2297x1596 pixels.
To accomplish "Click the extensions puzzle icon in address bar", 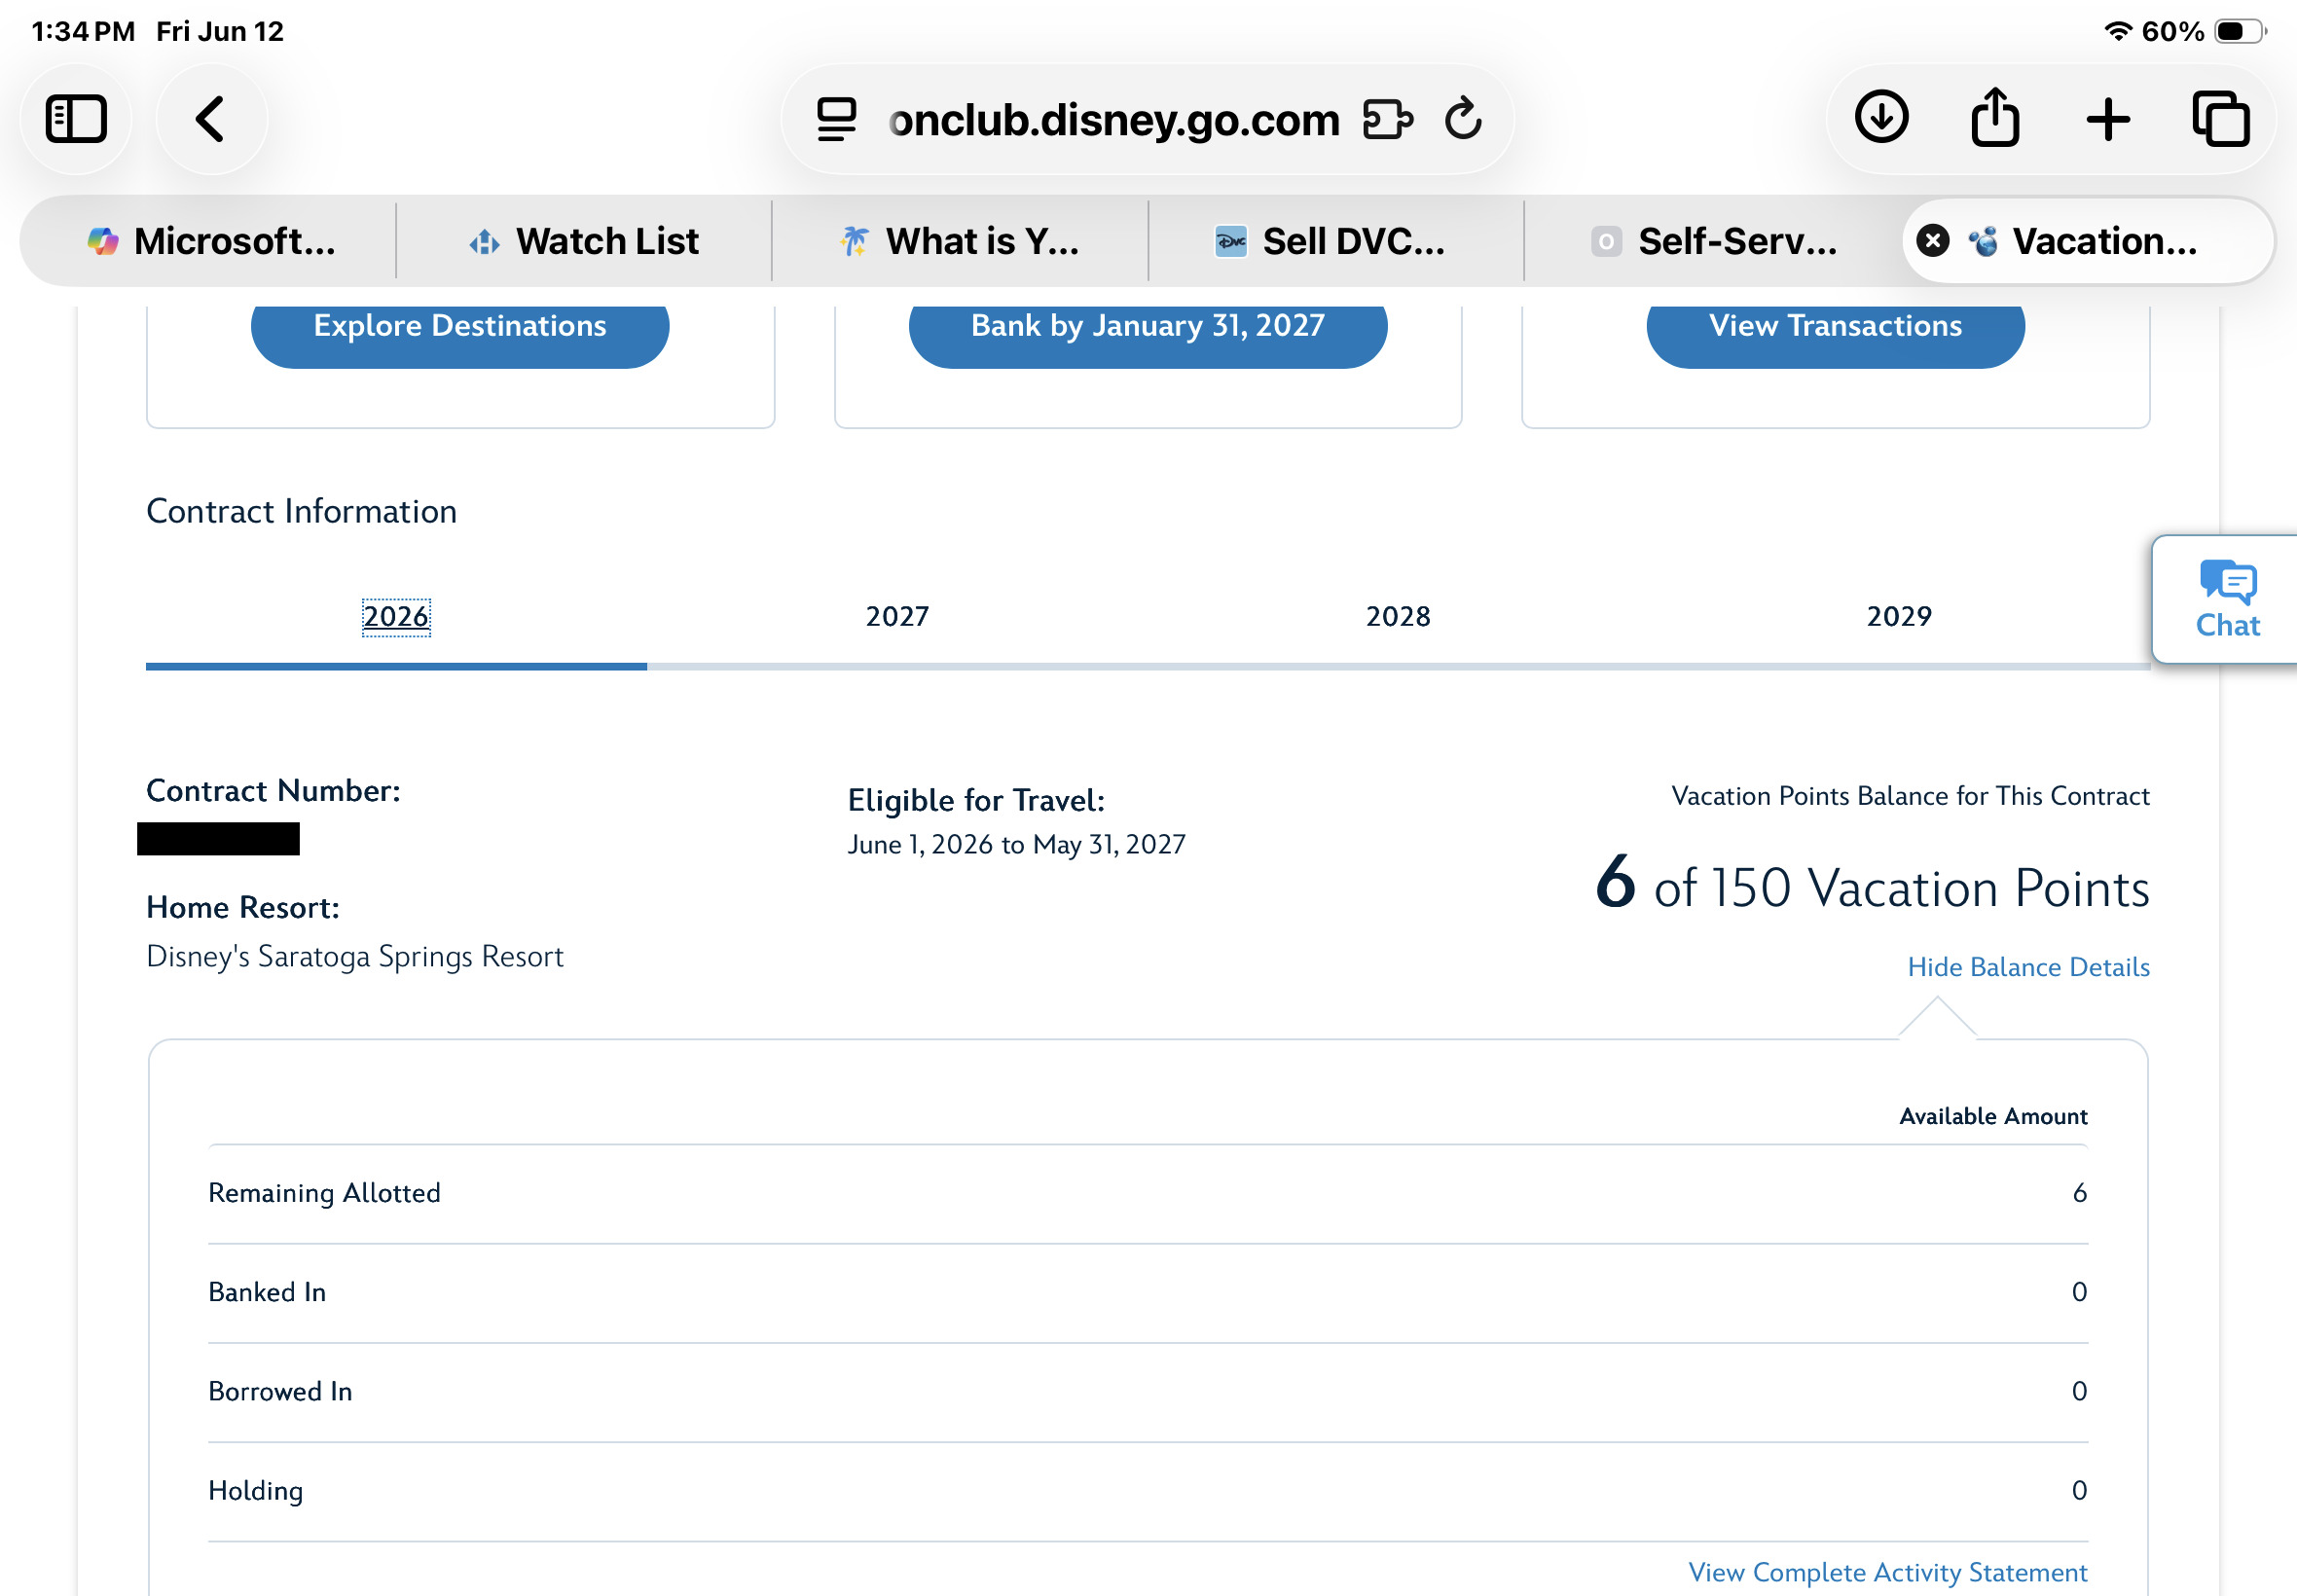I will pyautogui.click(x=1388, y=120).
